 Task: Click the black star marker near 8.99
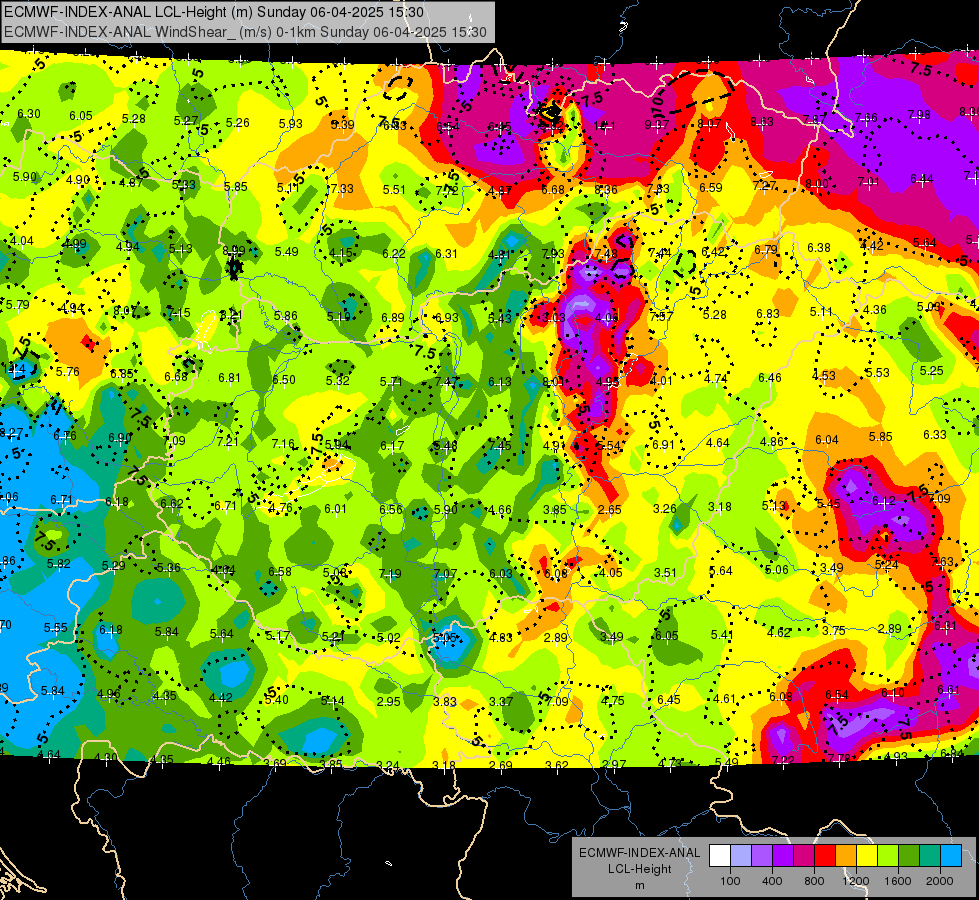point(234,268)
